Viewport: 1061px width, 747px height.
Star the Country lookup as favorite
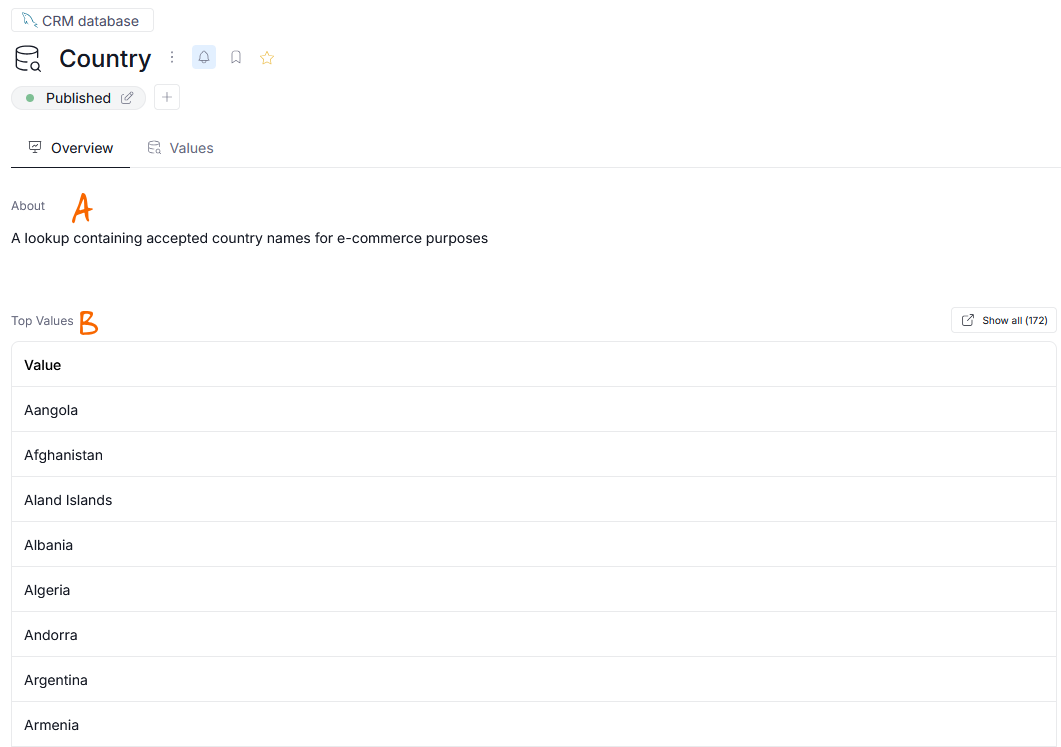tap(267, 58)
